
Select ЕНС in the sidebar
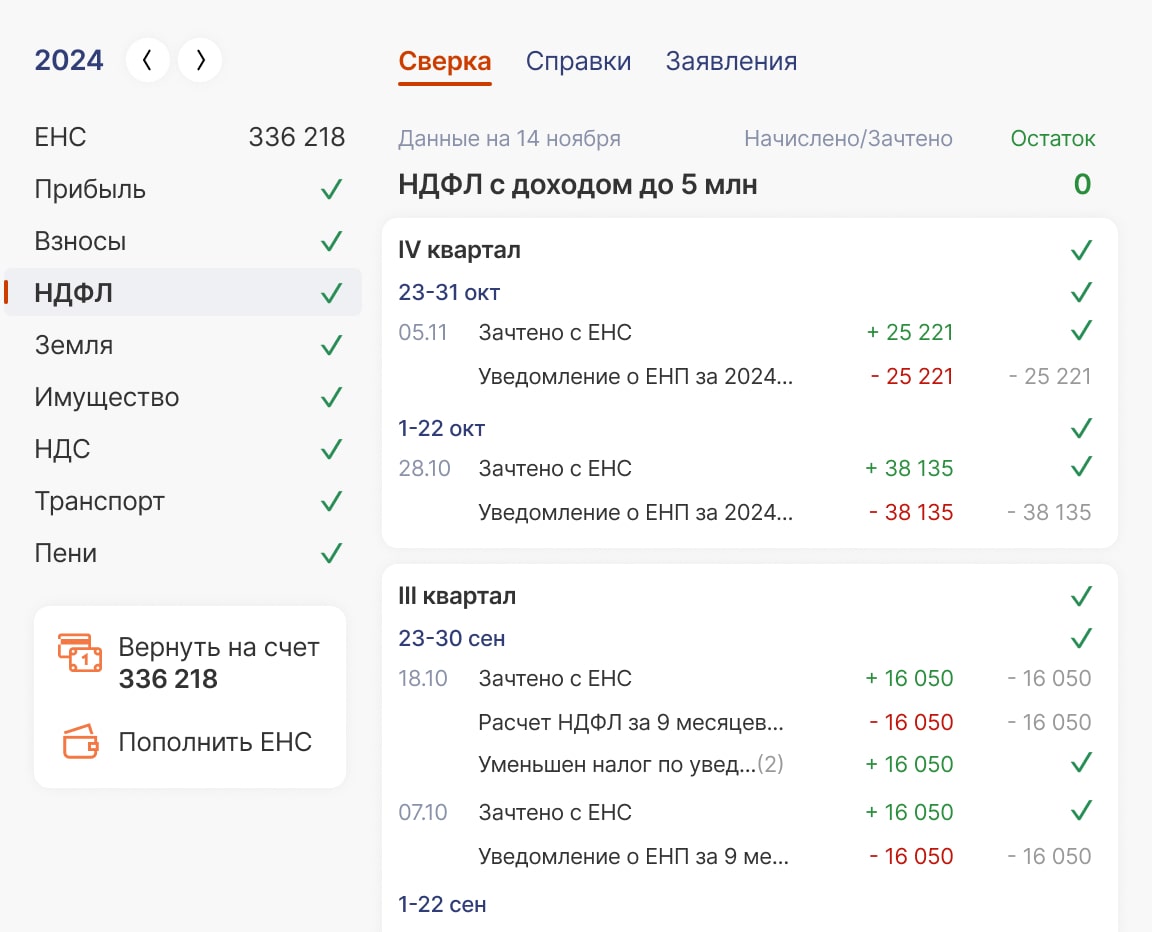pos(190,137)
